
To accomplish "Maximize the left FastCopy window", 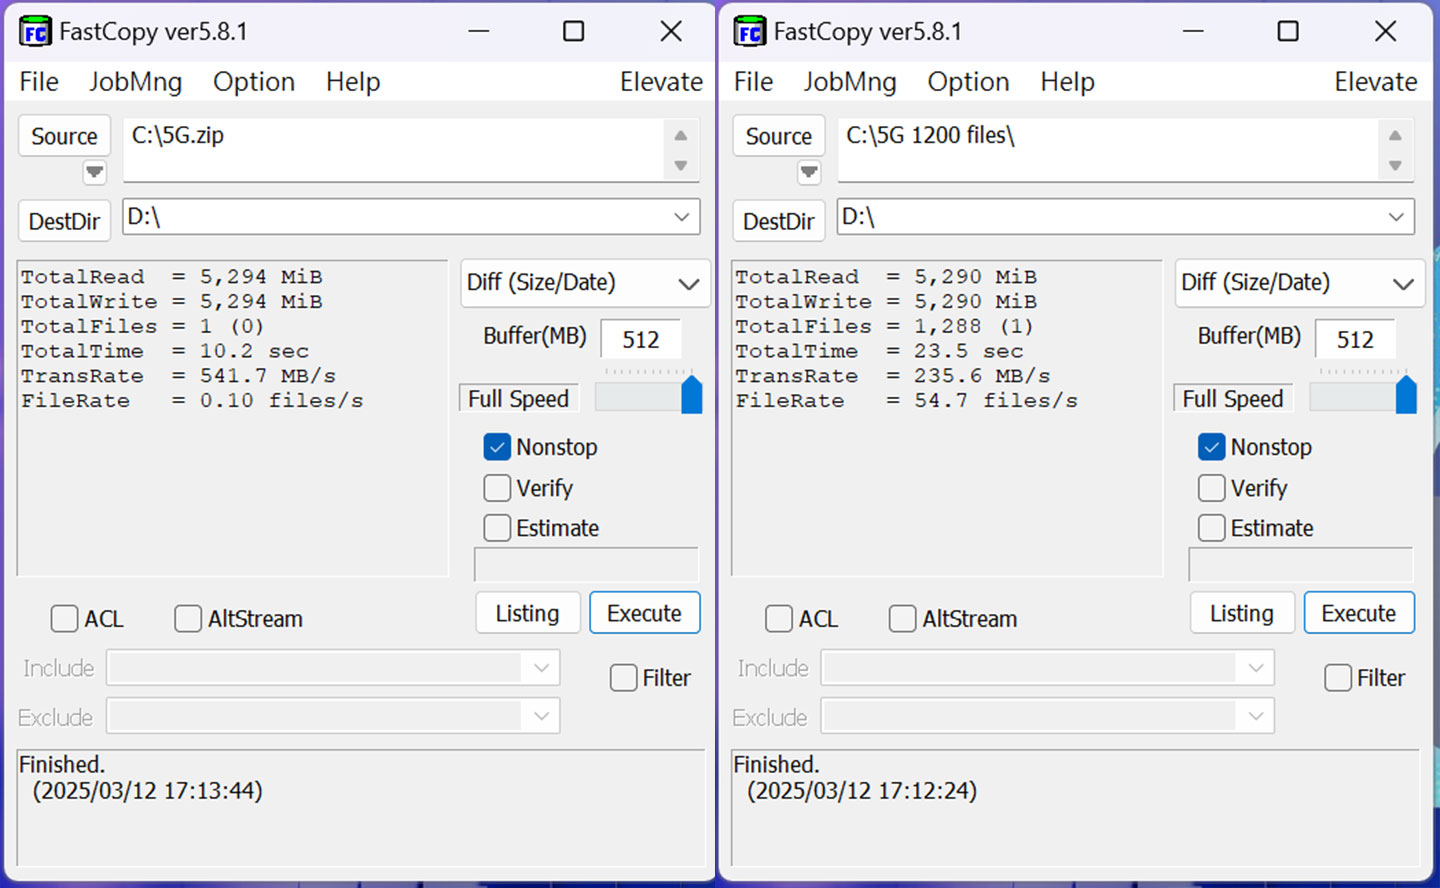I will (x=574, y=32).
